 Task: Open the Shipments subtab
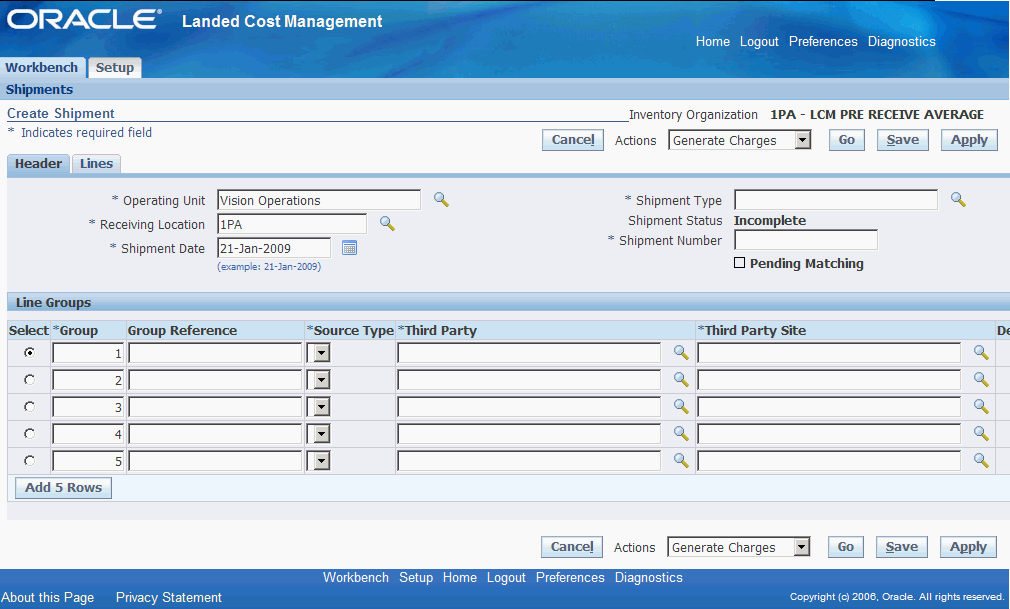39,90
